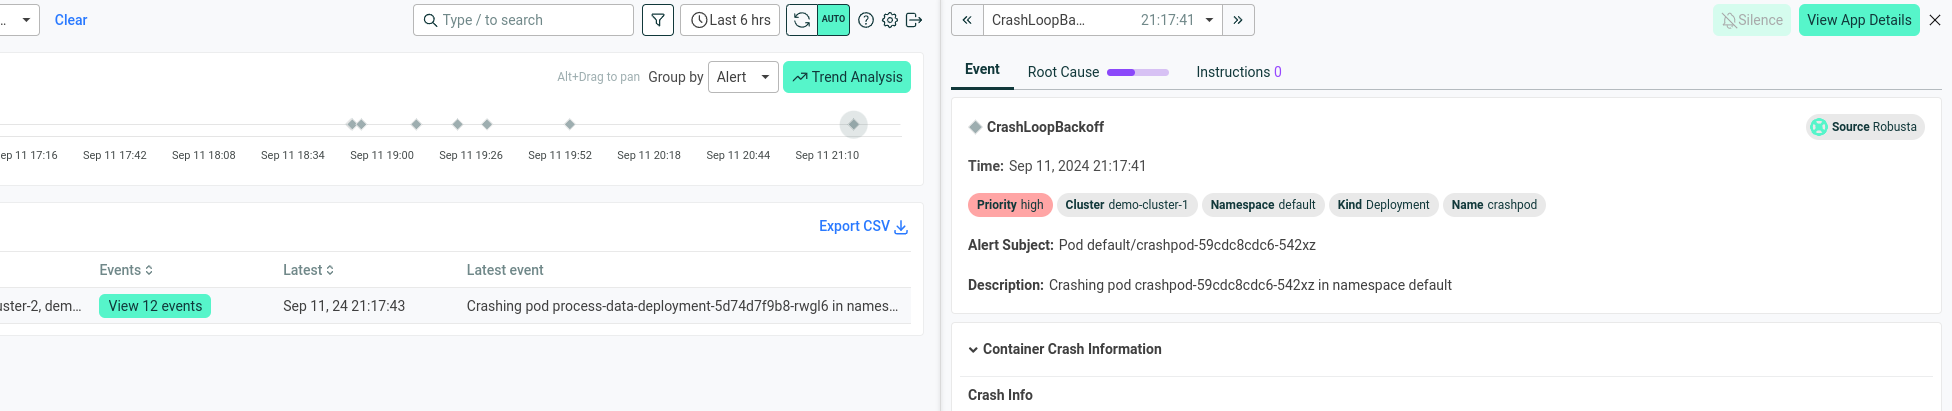Click the View 12 events button
1952x411 pixels.
[155, 306]
